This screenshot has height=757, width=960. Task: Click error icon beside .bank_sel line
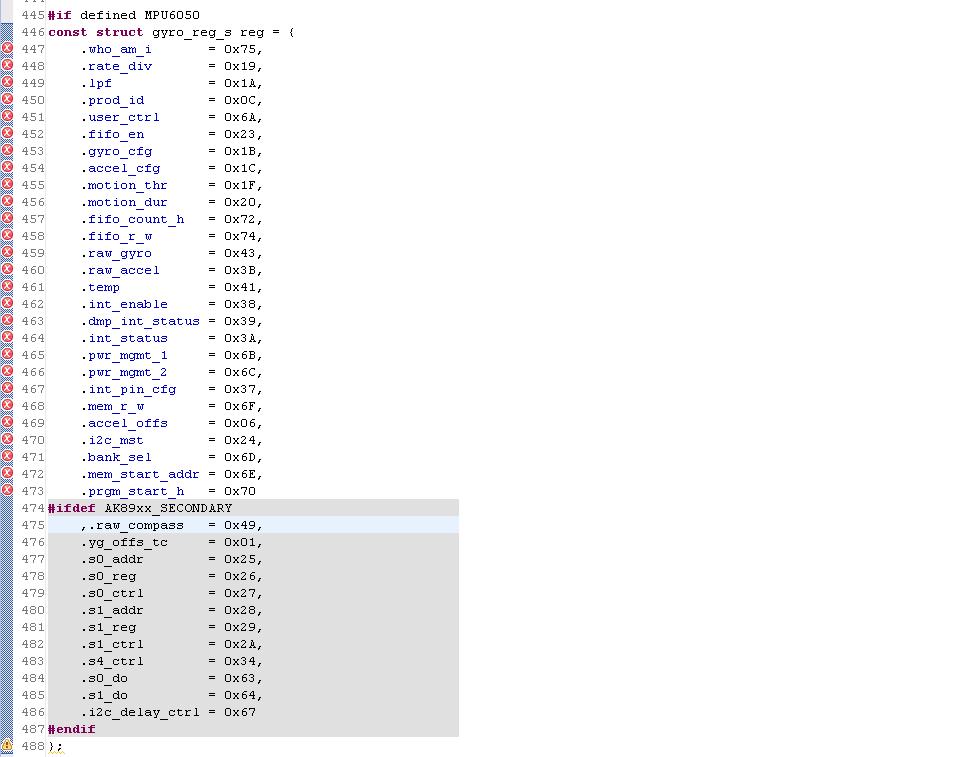7,456
